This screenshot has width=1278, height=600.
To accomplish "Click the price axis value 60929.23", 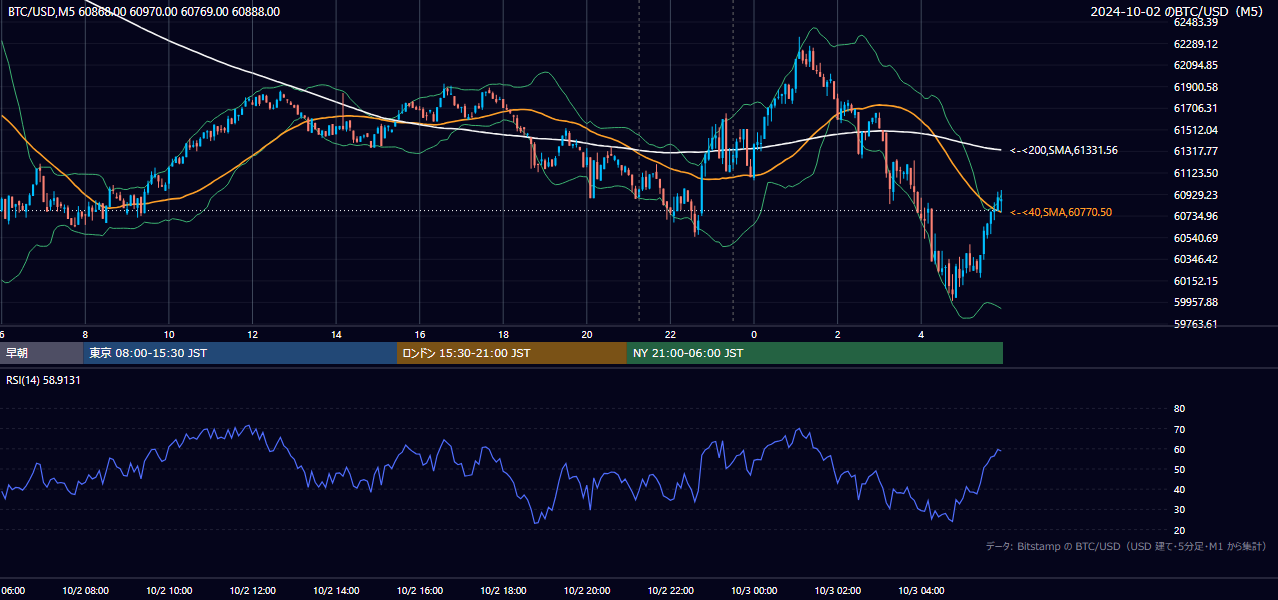I will tap(1195, 195).
